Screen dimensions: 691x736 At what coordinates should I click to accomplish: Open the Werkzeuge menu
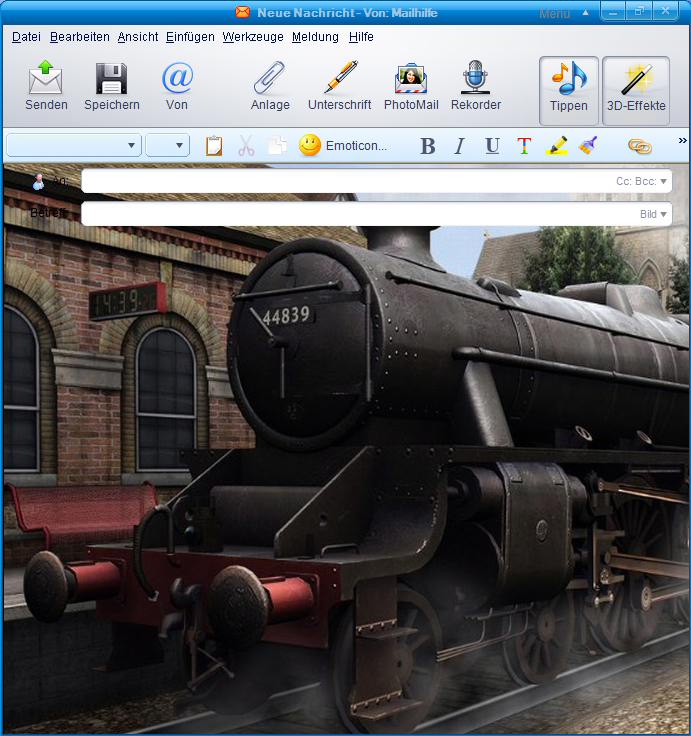pos(253,37)
